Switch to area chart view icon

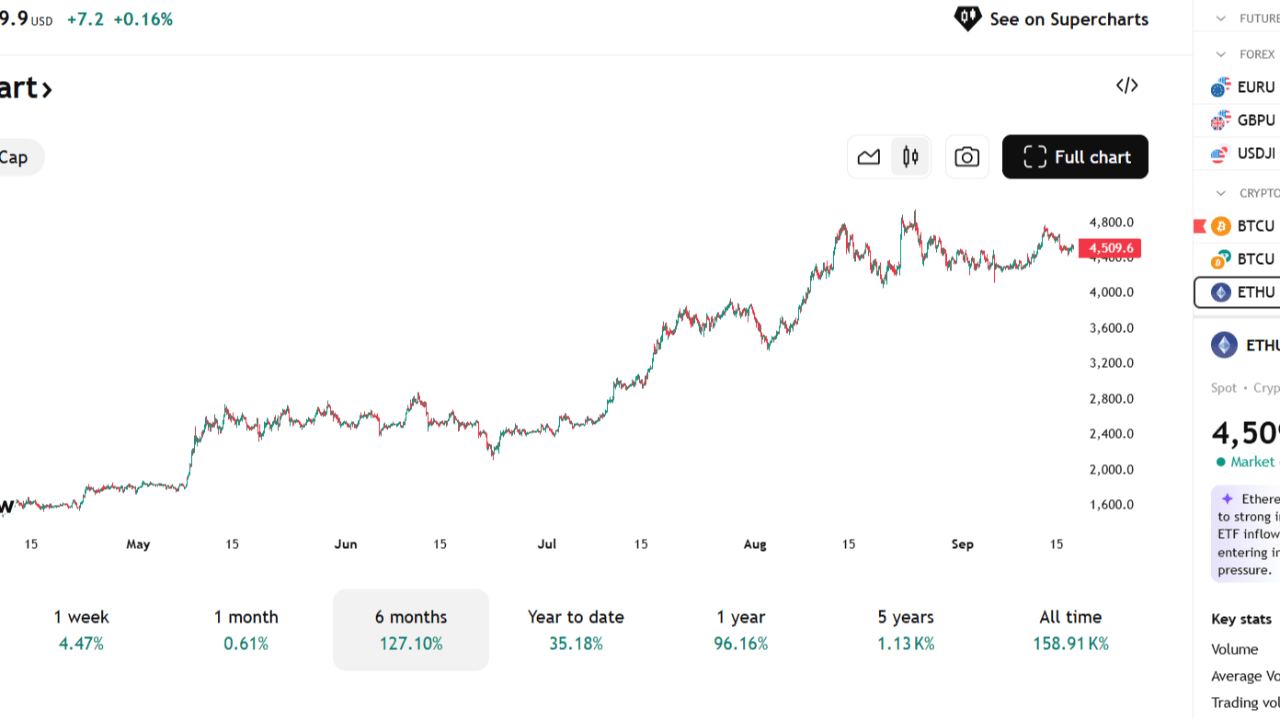tap(869, 157)
